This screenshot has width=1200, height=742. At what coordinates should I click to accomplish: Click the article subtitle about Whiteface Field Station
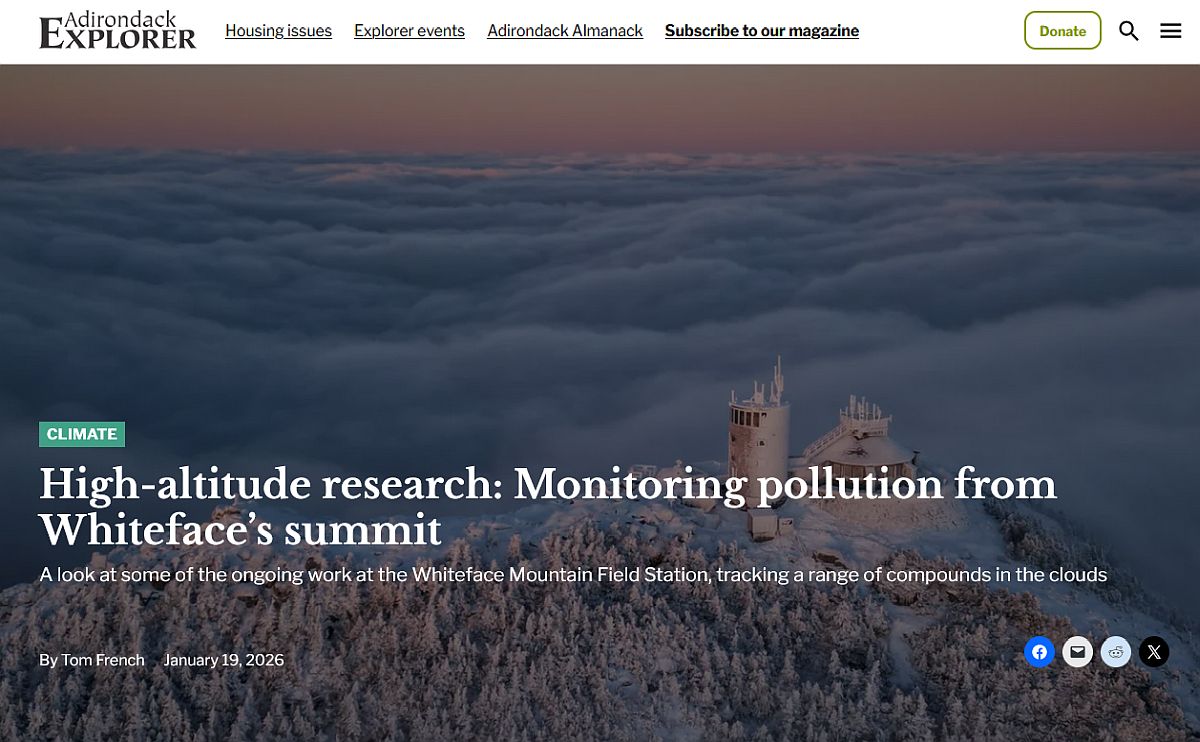click(x=572, y=575)
